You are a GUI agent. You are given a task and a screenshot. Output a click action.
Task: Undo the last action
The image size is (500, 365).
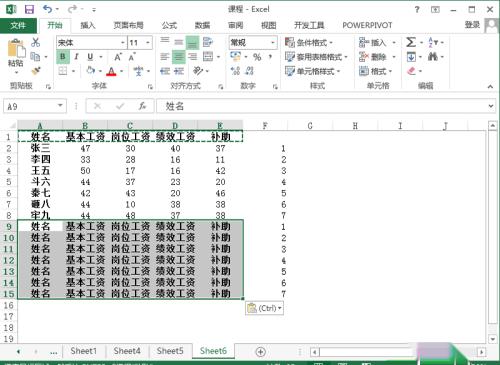[47, 9]
